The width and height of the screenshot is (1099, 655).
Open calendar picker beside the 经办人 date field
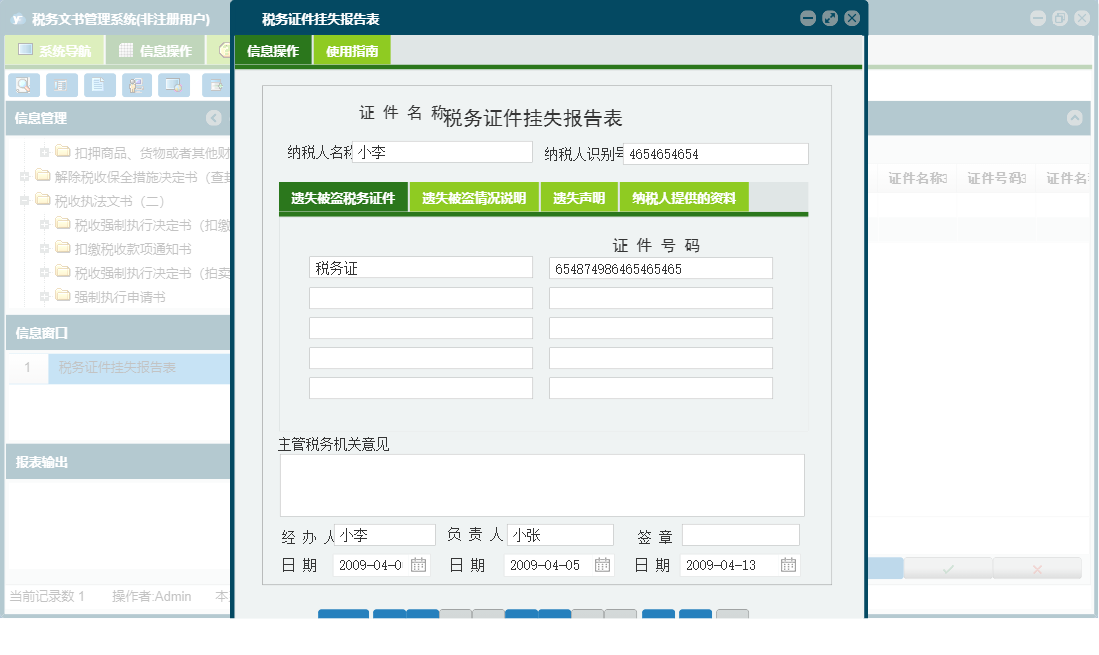(421, 564)
